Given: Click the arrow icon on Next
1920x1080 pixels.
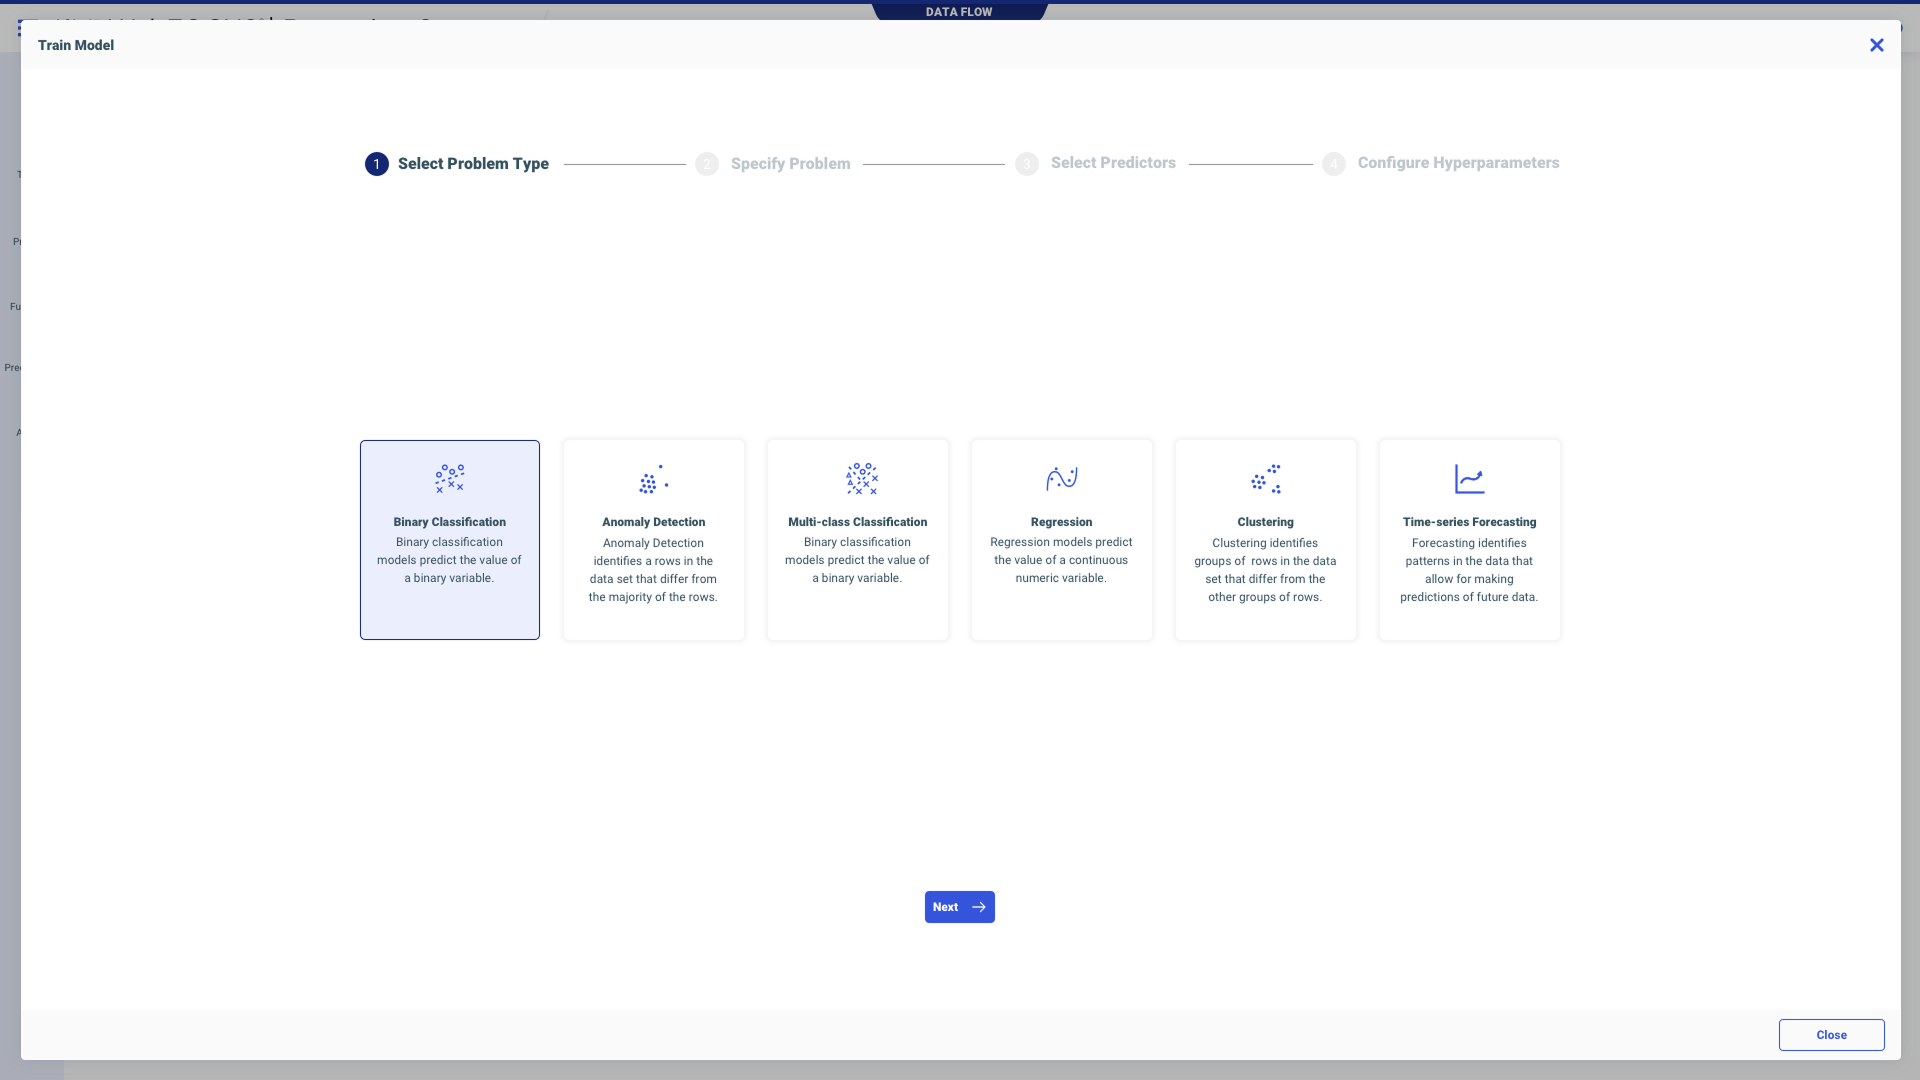Looking at the screenshot, I should (x=979, y=907).
